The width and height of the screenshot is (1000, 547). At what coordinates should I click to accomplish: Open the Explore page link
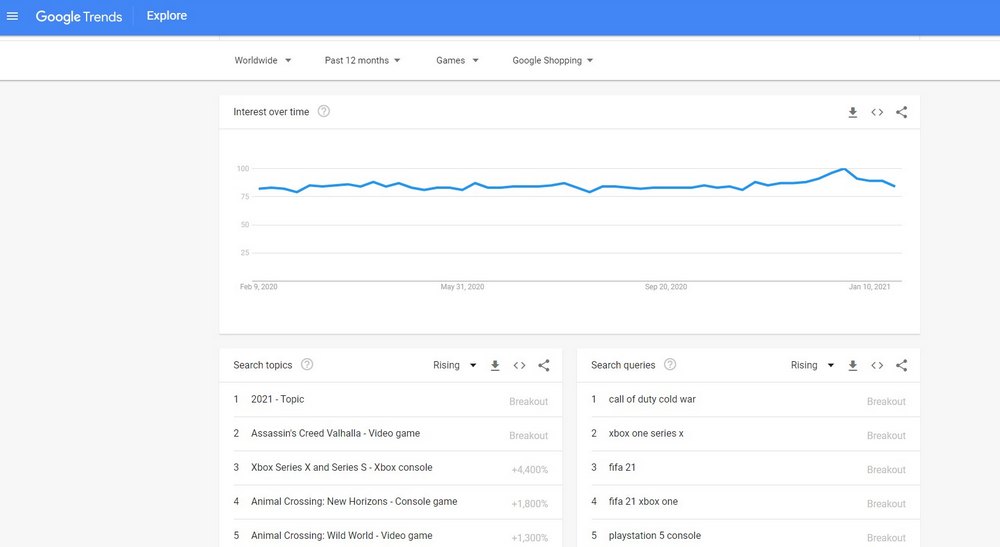166,16
